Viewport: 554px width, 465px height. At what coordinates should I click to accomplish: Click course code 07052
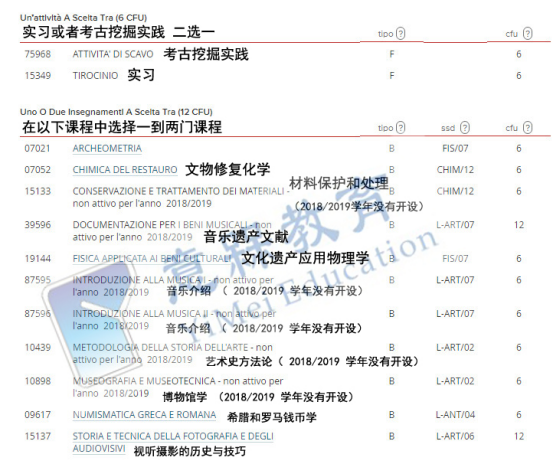click(x=37, y=170)
